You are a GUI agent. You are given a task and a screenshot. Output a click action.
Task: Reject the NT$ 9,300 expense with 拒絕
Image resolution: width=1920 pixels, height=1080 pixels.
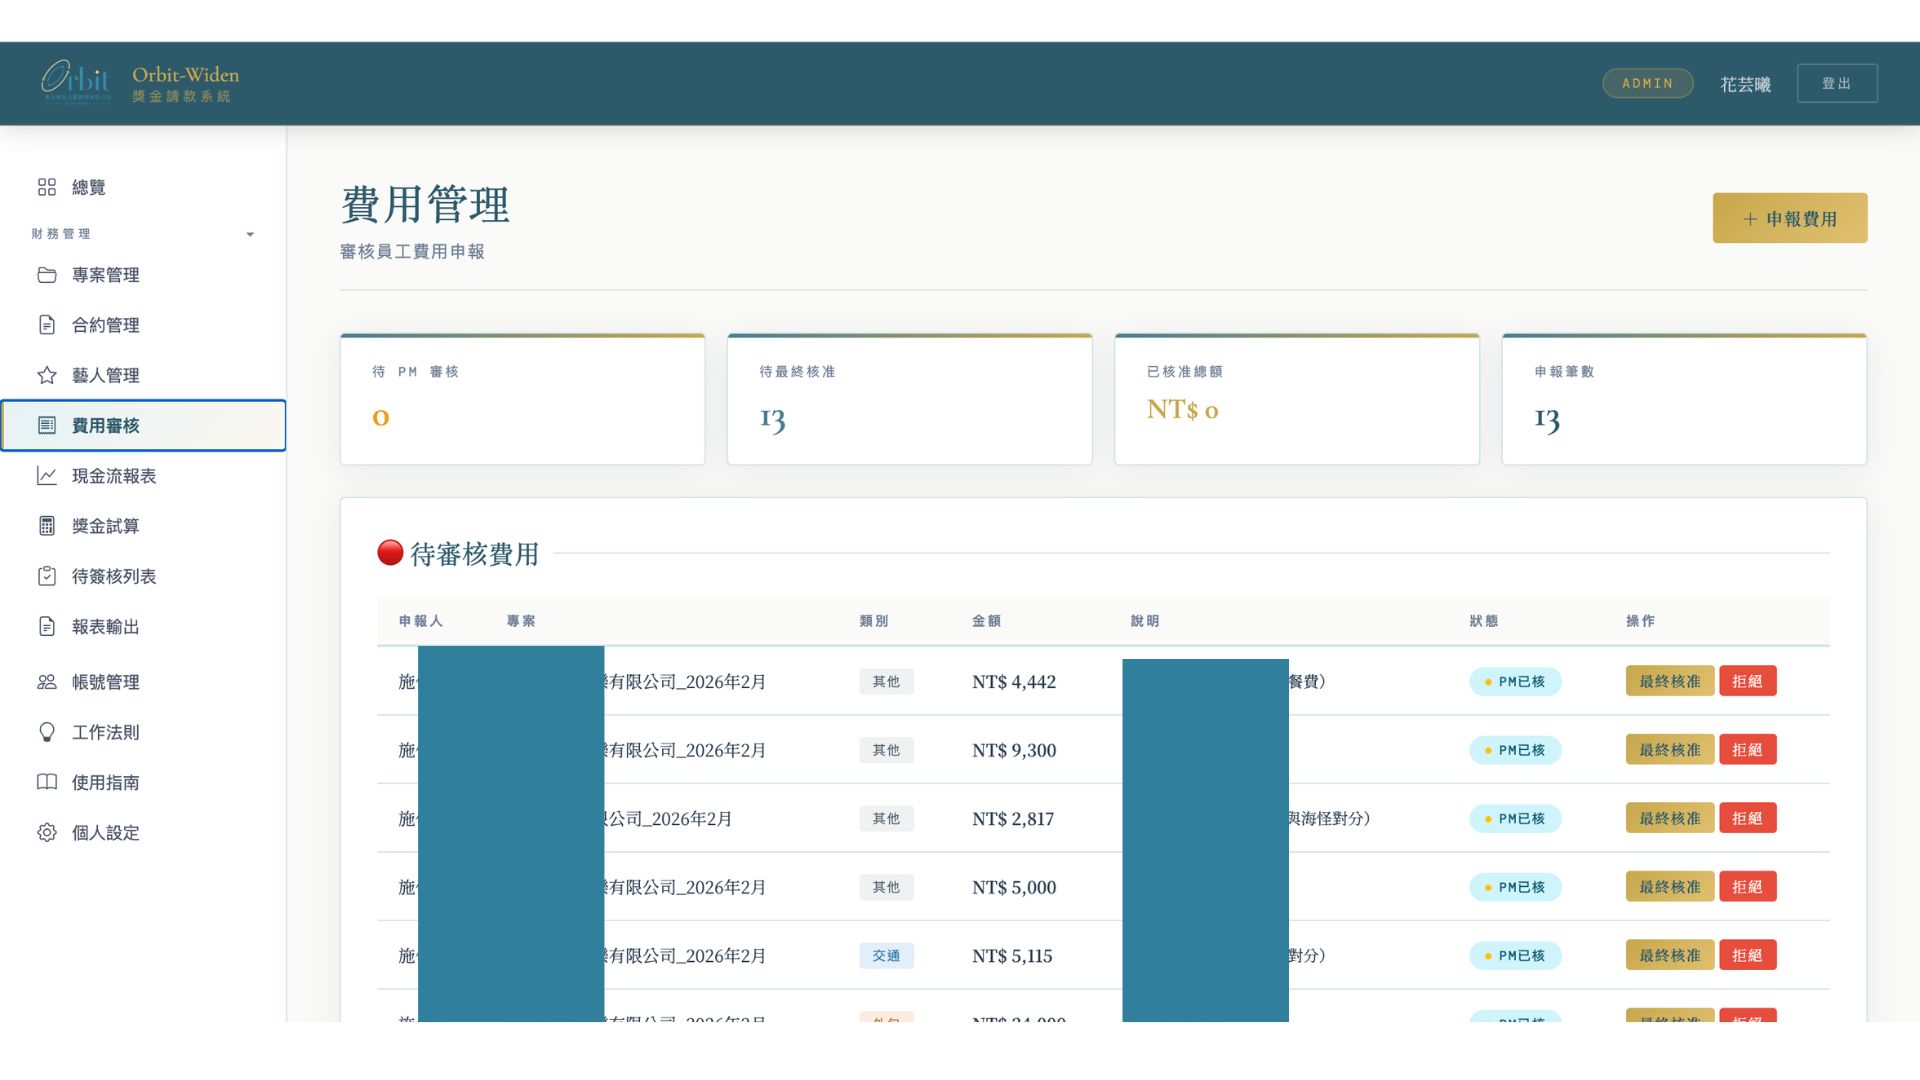click(x=1748, y=750)
